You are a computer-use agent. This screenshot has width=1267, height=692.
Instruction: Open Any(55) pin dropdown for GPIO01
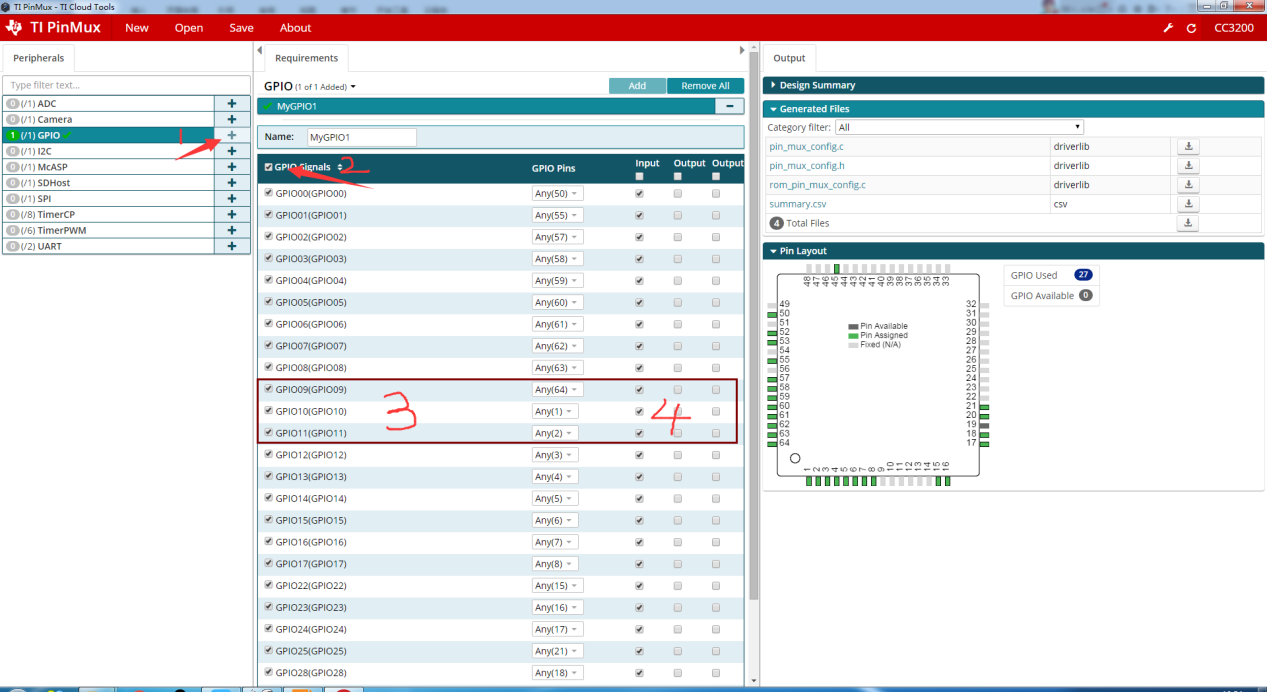[x=557, y=215]
